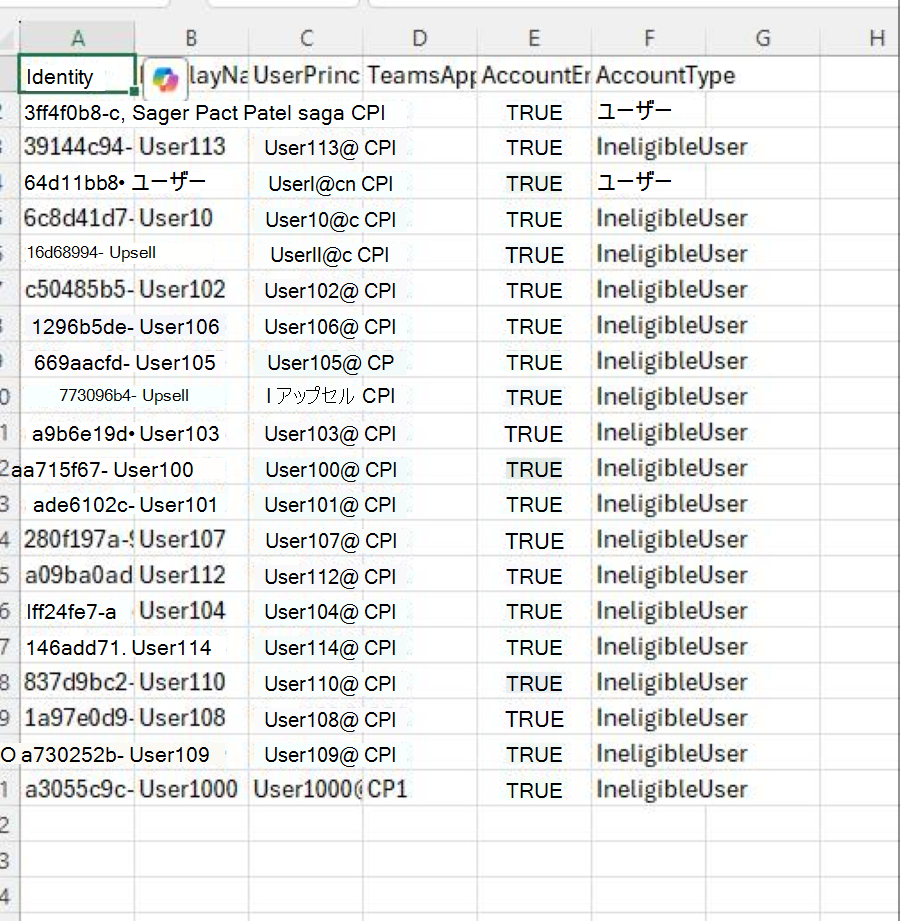Viewport: 900px width, 921px height.
Task: Select the User101 display name cell
Action: [191, 505]
